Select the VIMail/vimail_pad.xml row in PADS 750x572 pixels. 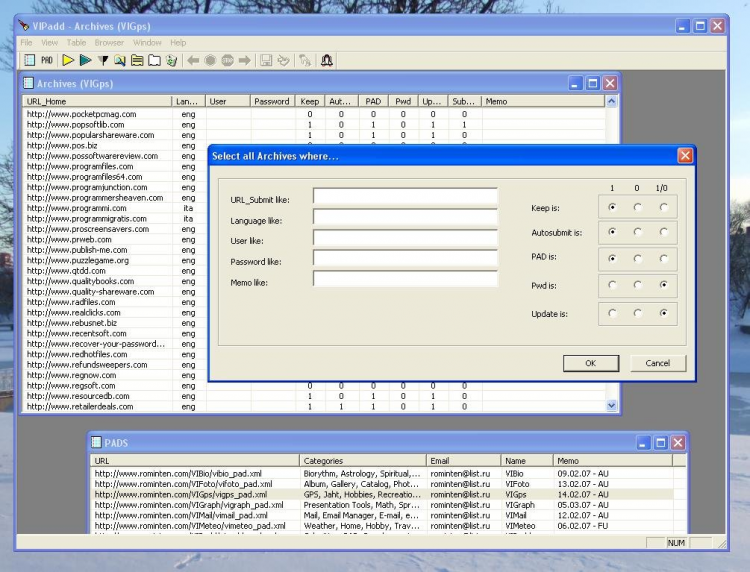382,515
